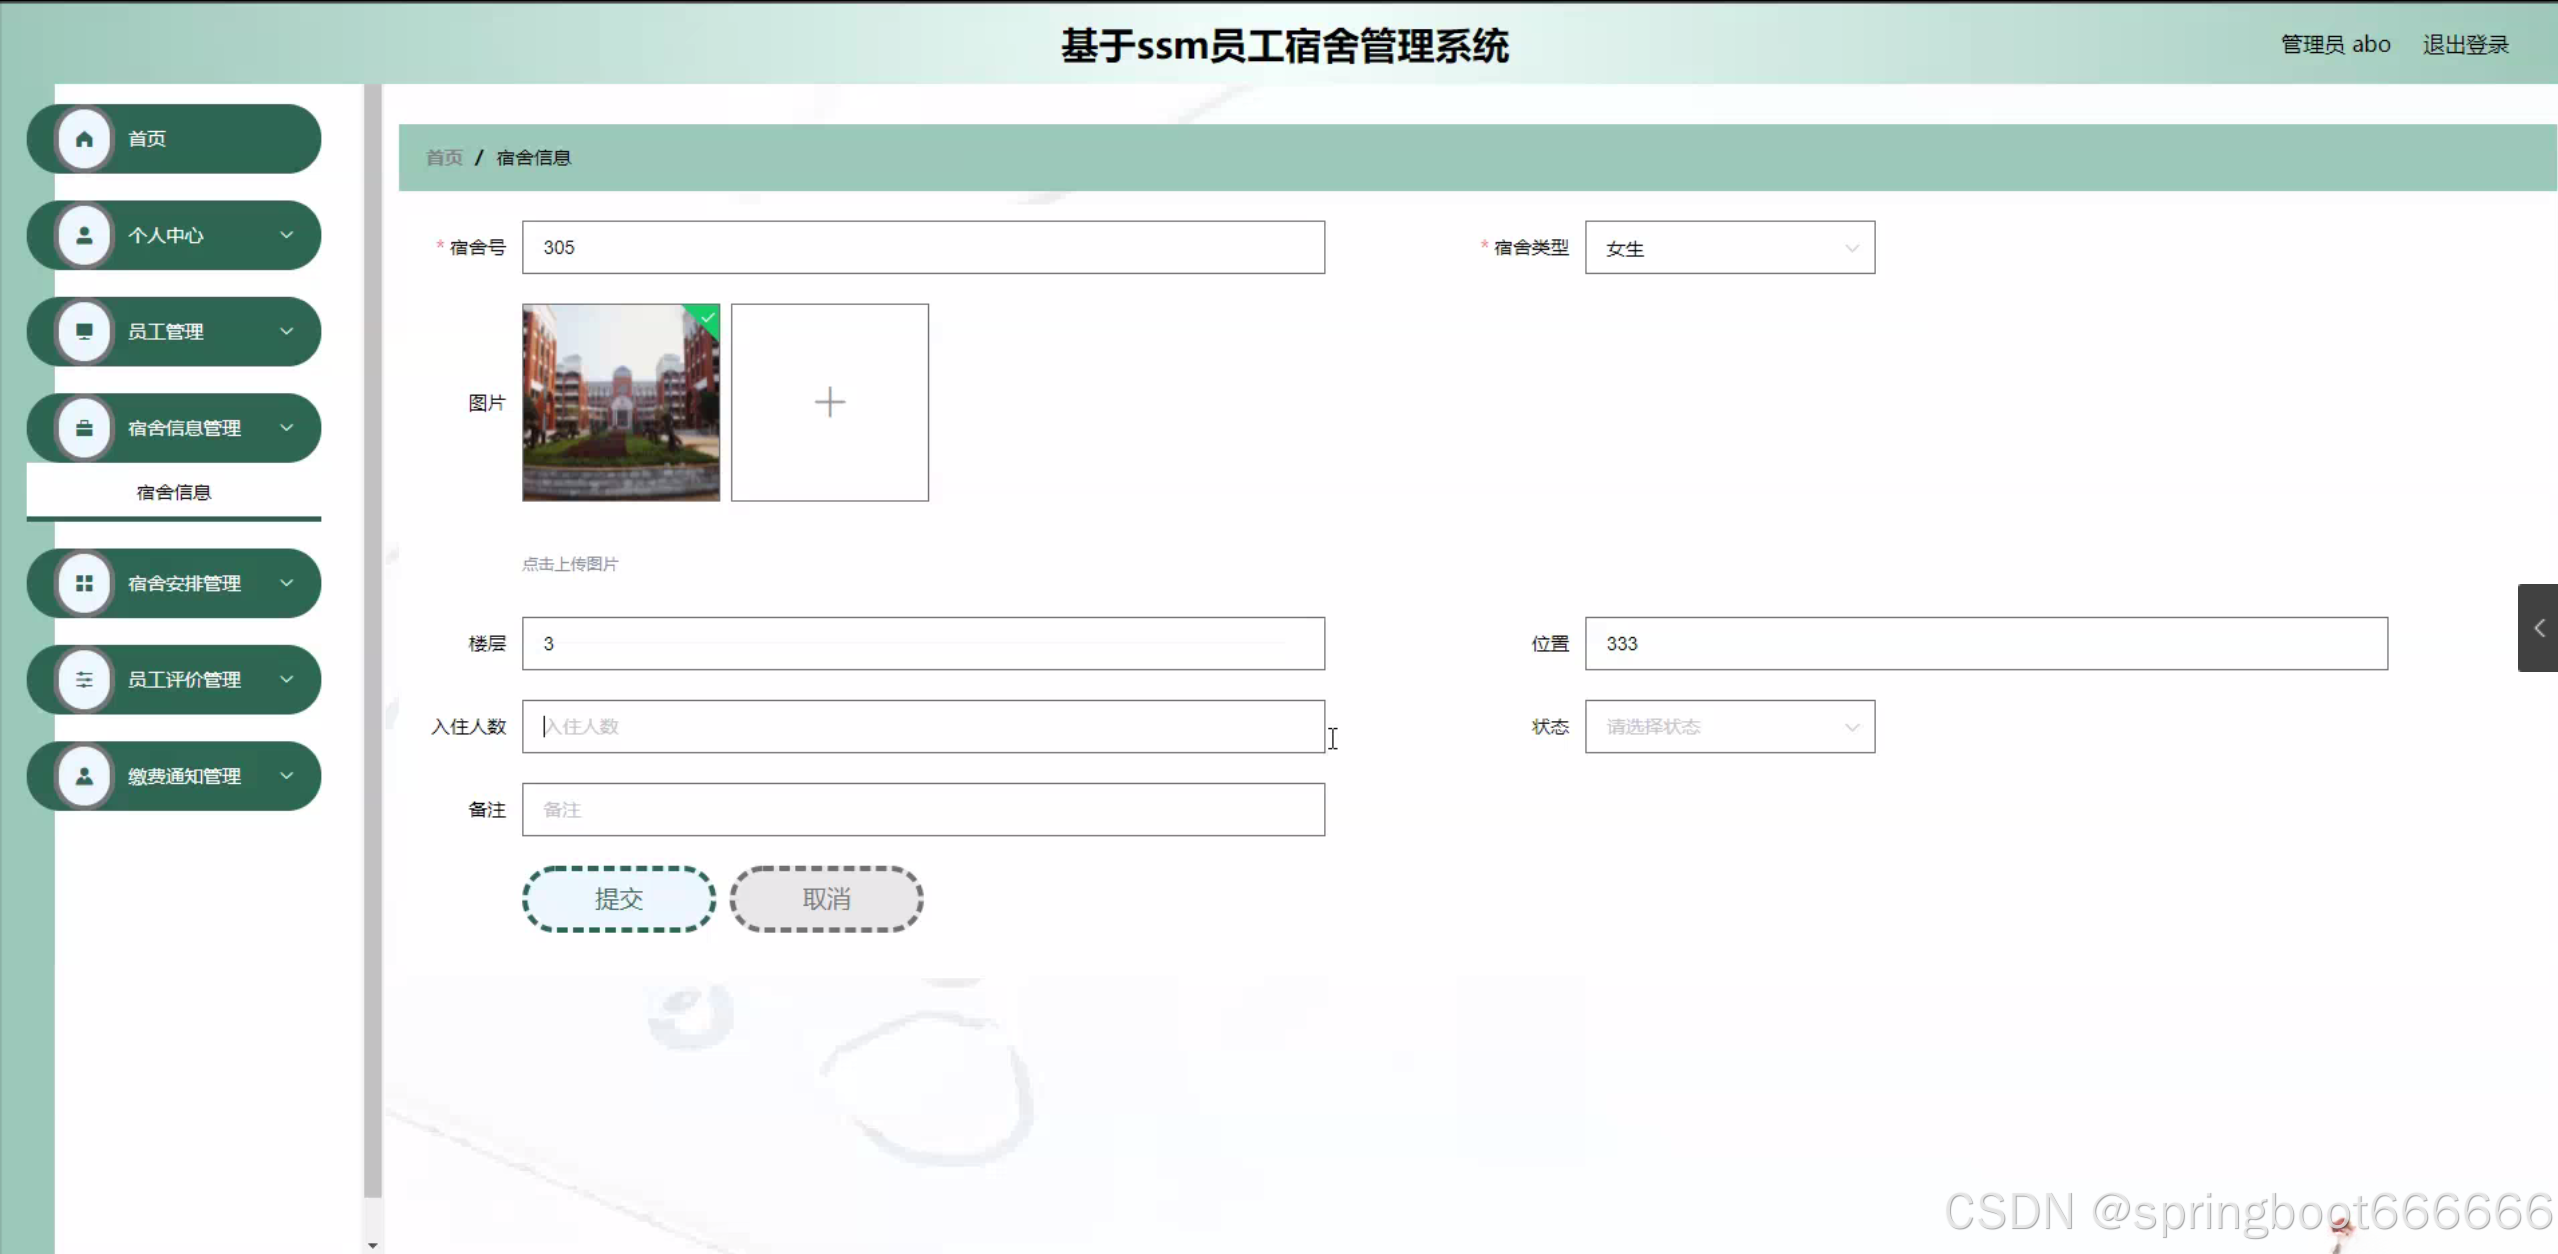
Task: Click the plus icon to upload image
Action: pos(829,402)
